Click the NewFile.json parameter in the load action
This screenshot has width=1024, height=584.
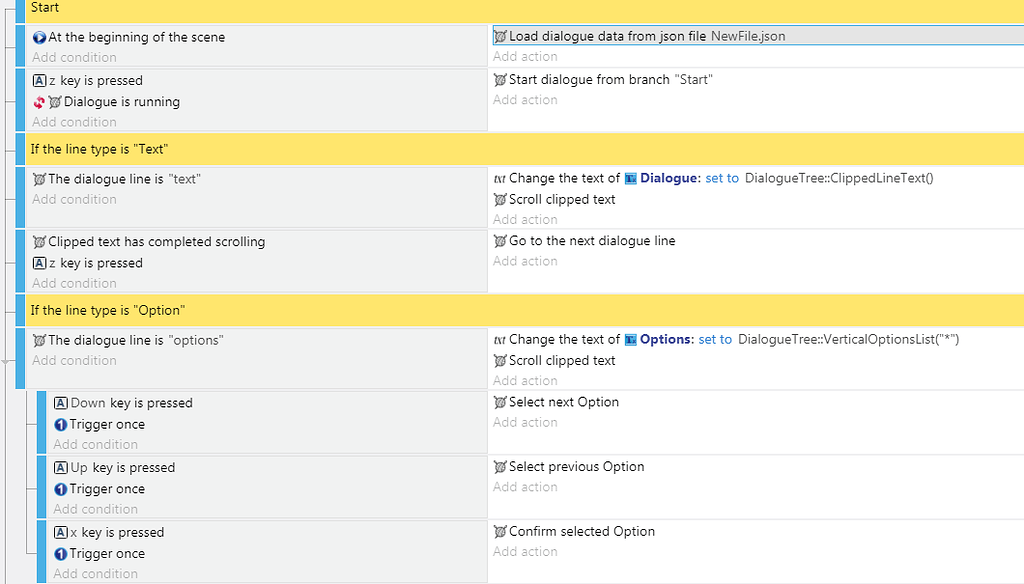(748, 36)
